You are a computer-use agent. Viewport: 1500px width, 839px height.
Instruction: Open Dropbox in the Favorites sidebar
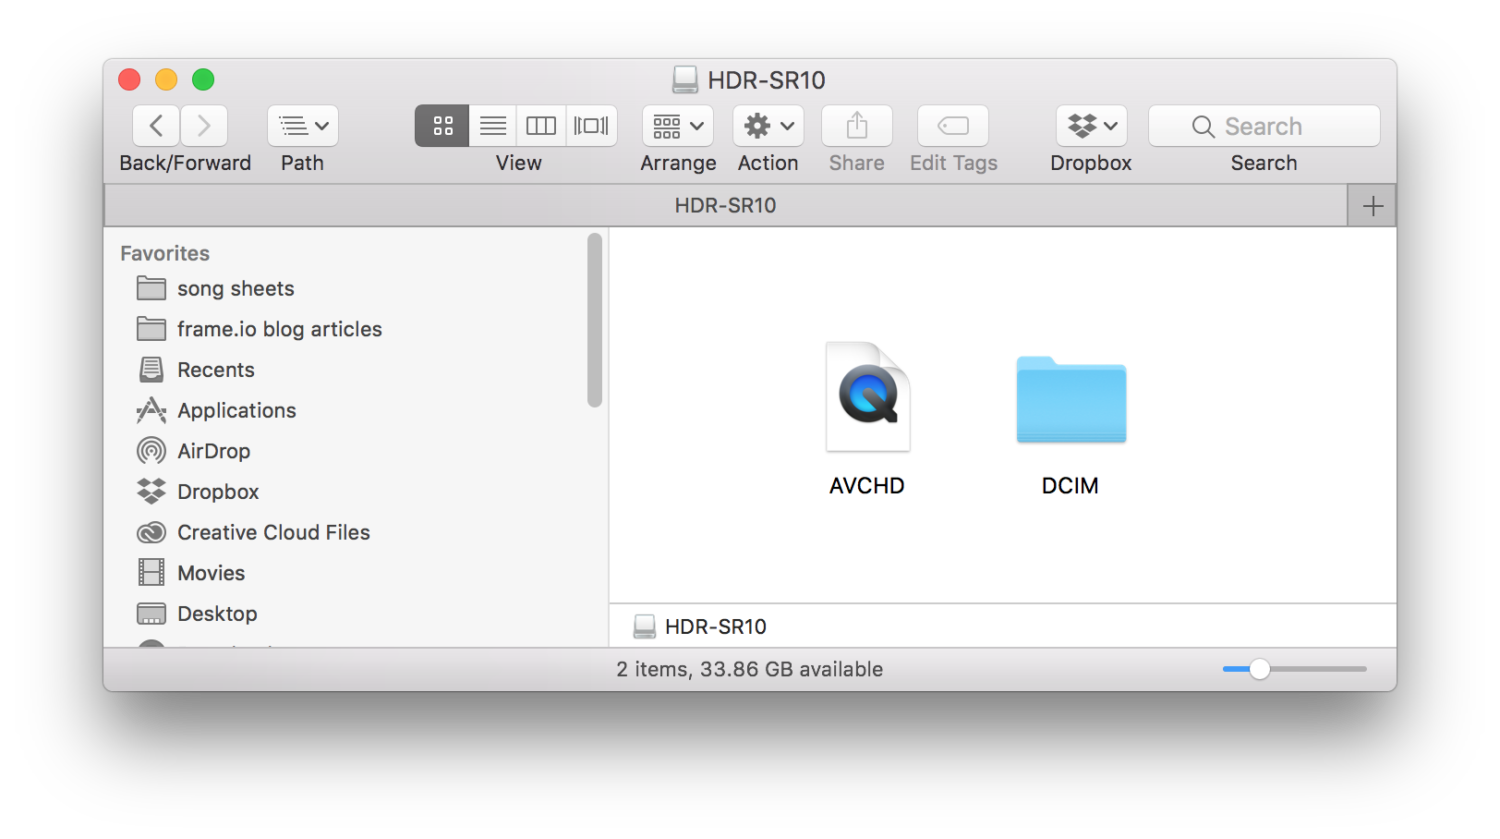(x=218, y=492)
